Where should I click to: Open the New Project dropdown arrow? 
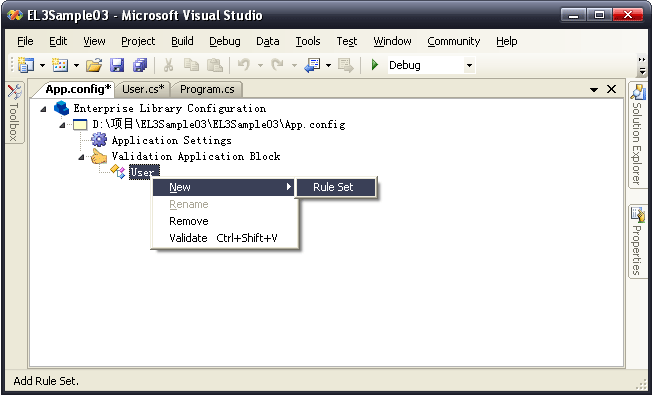tap(42, 65)
